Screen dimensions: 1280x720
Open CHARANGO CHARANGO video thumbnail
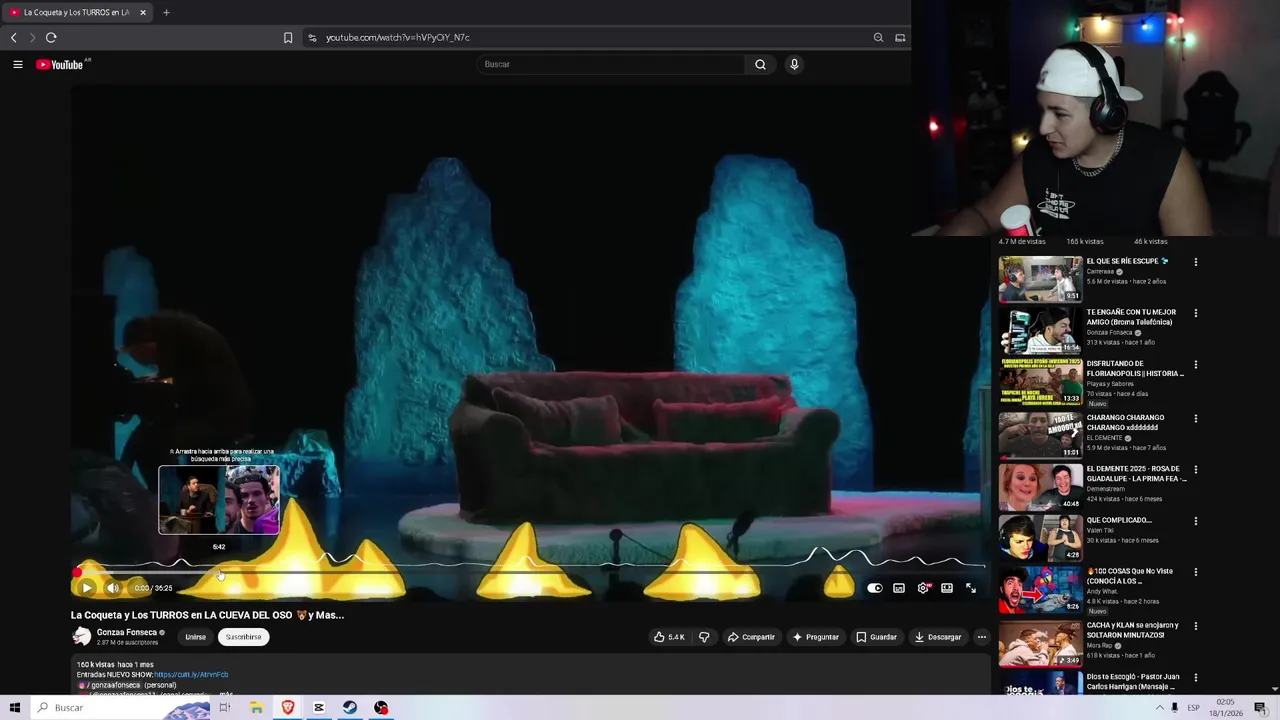(x=1040, y=434)
